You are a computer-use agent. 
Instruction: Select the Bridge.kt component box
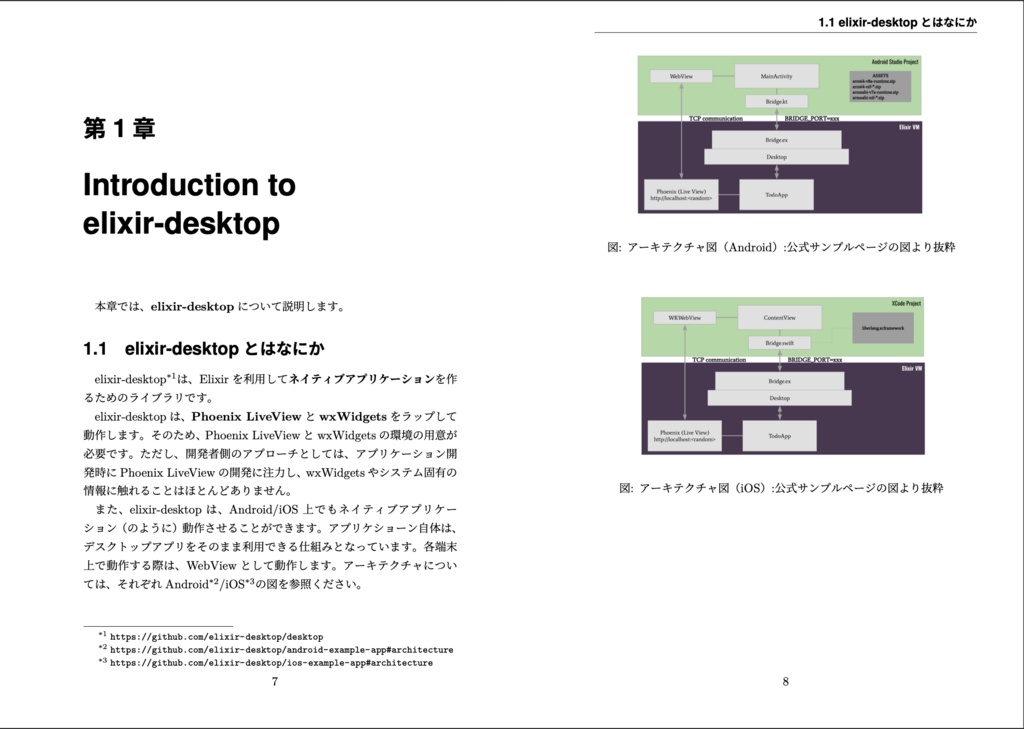click(778, 100)
